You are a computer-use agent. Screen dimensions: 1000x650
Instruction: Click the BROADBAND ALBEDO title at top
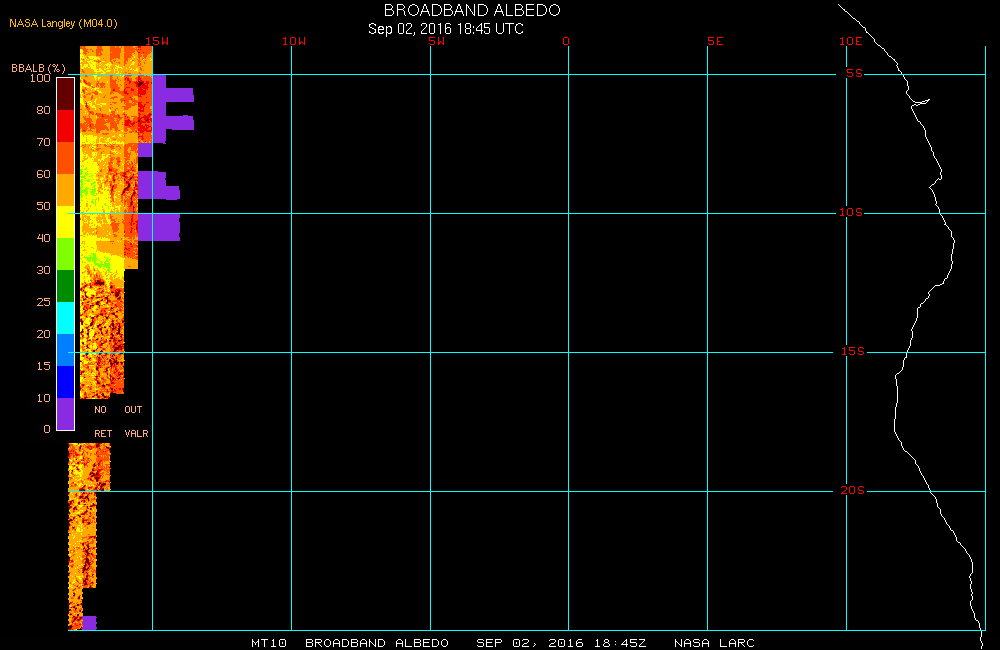click(x=472, y=10)
